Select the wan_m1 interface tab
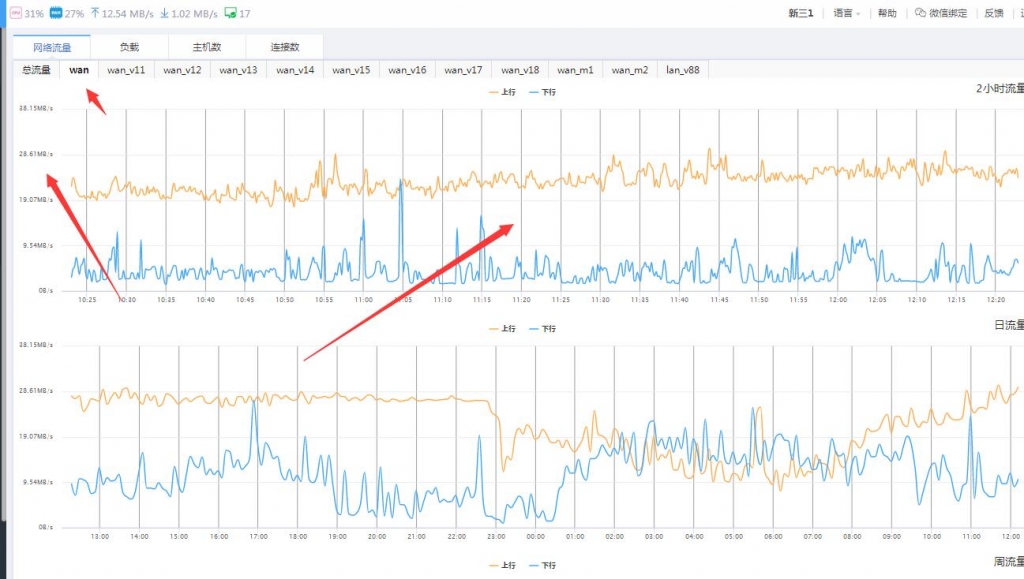 point(575,70)
